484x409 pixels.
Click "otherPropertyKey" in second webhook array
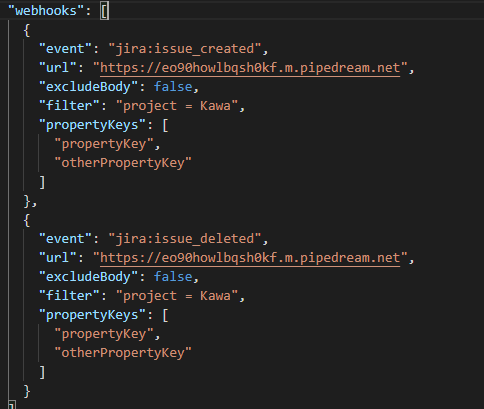123,353
